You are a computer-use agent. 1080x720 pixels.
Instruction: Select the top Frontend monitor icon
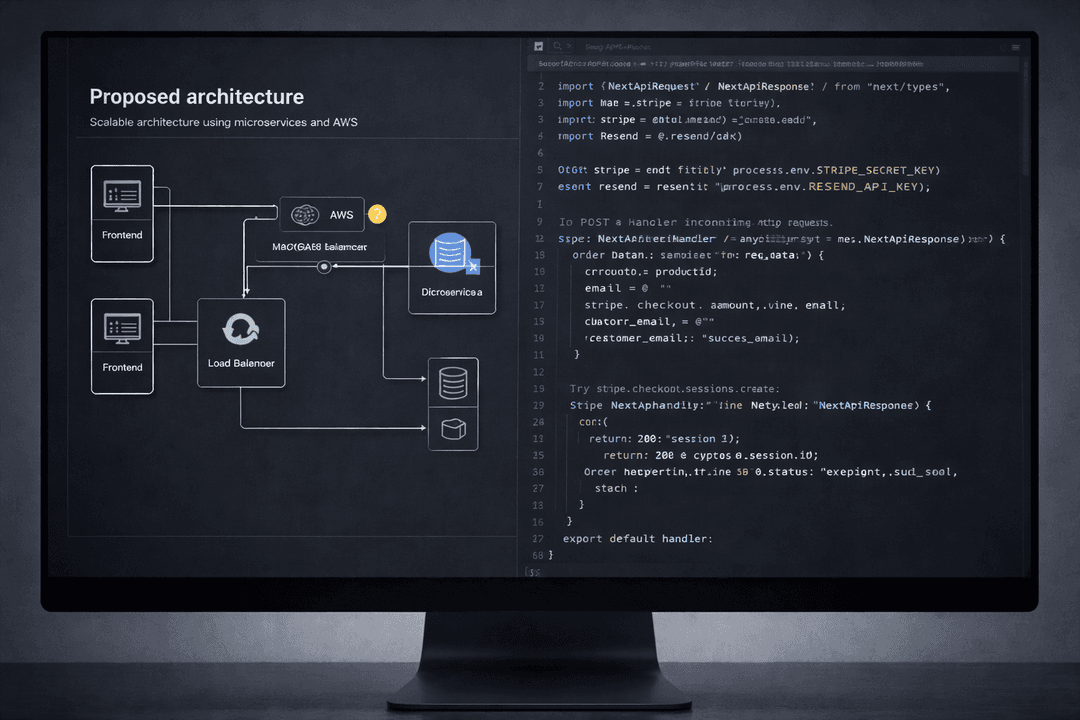[x=122, y=192]
